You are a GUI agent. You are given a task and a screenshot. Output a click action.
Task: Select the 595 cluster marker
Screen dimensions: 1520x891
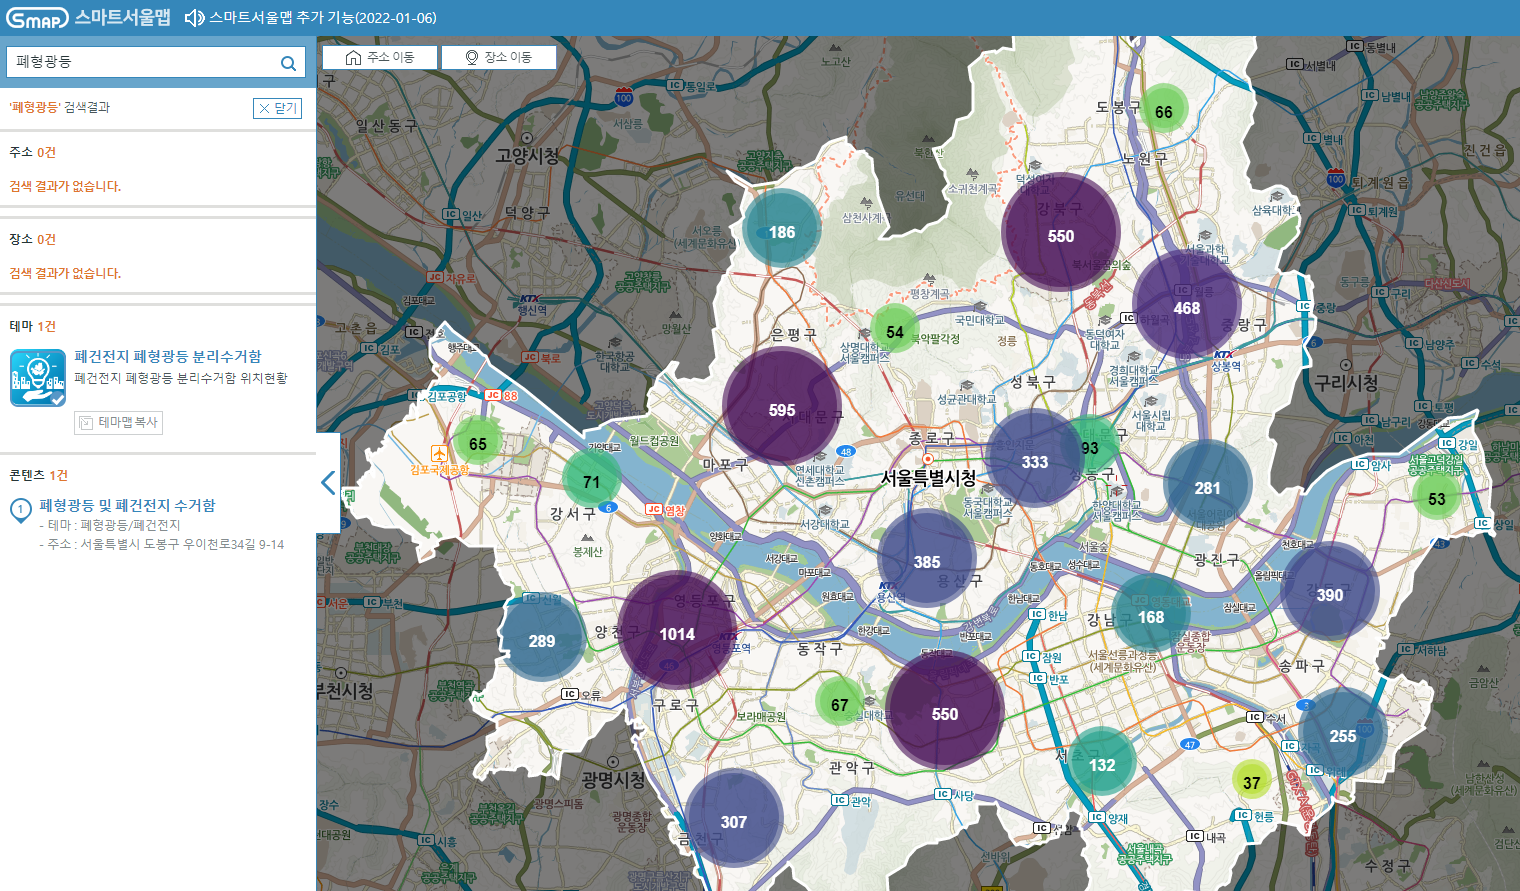coord(782,407)
